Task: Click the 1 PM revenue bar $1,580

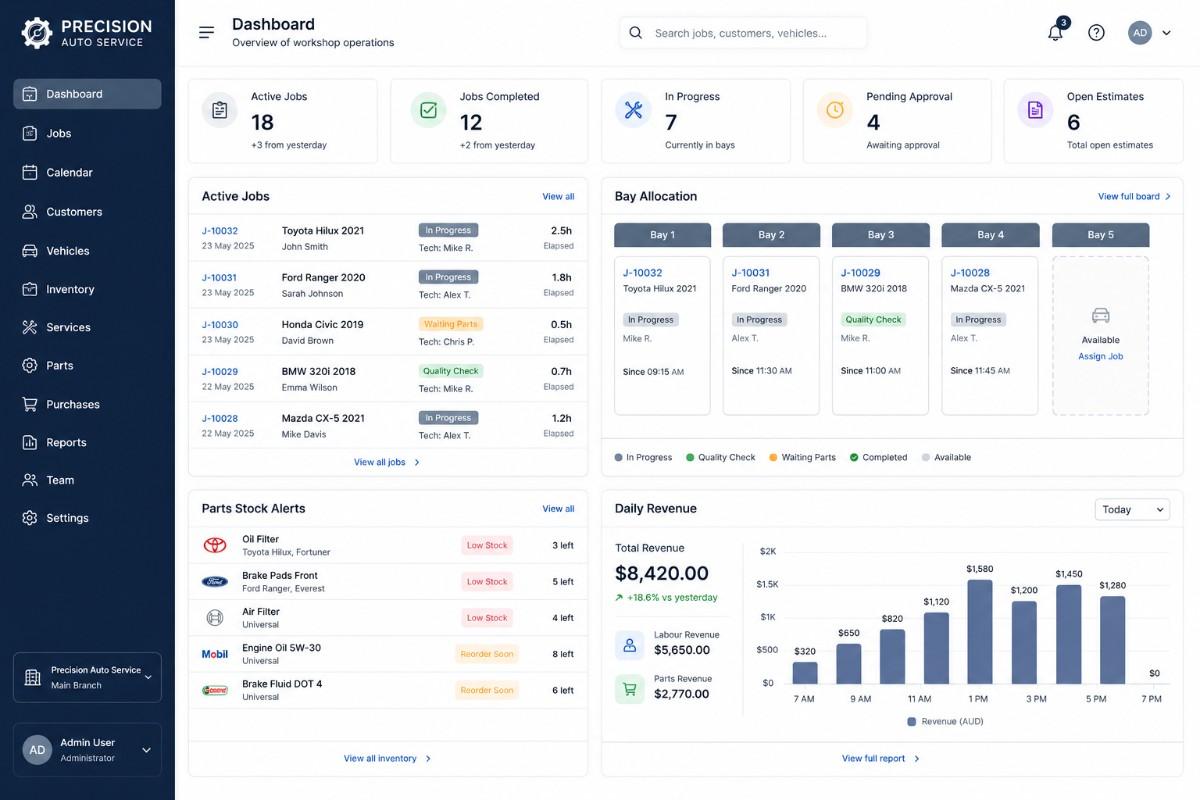Action: (980, 632)
